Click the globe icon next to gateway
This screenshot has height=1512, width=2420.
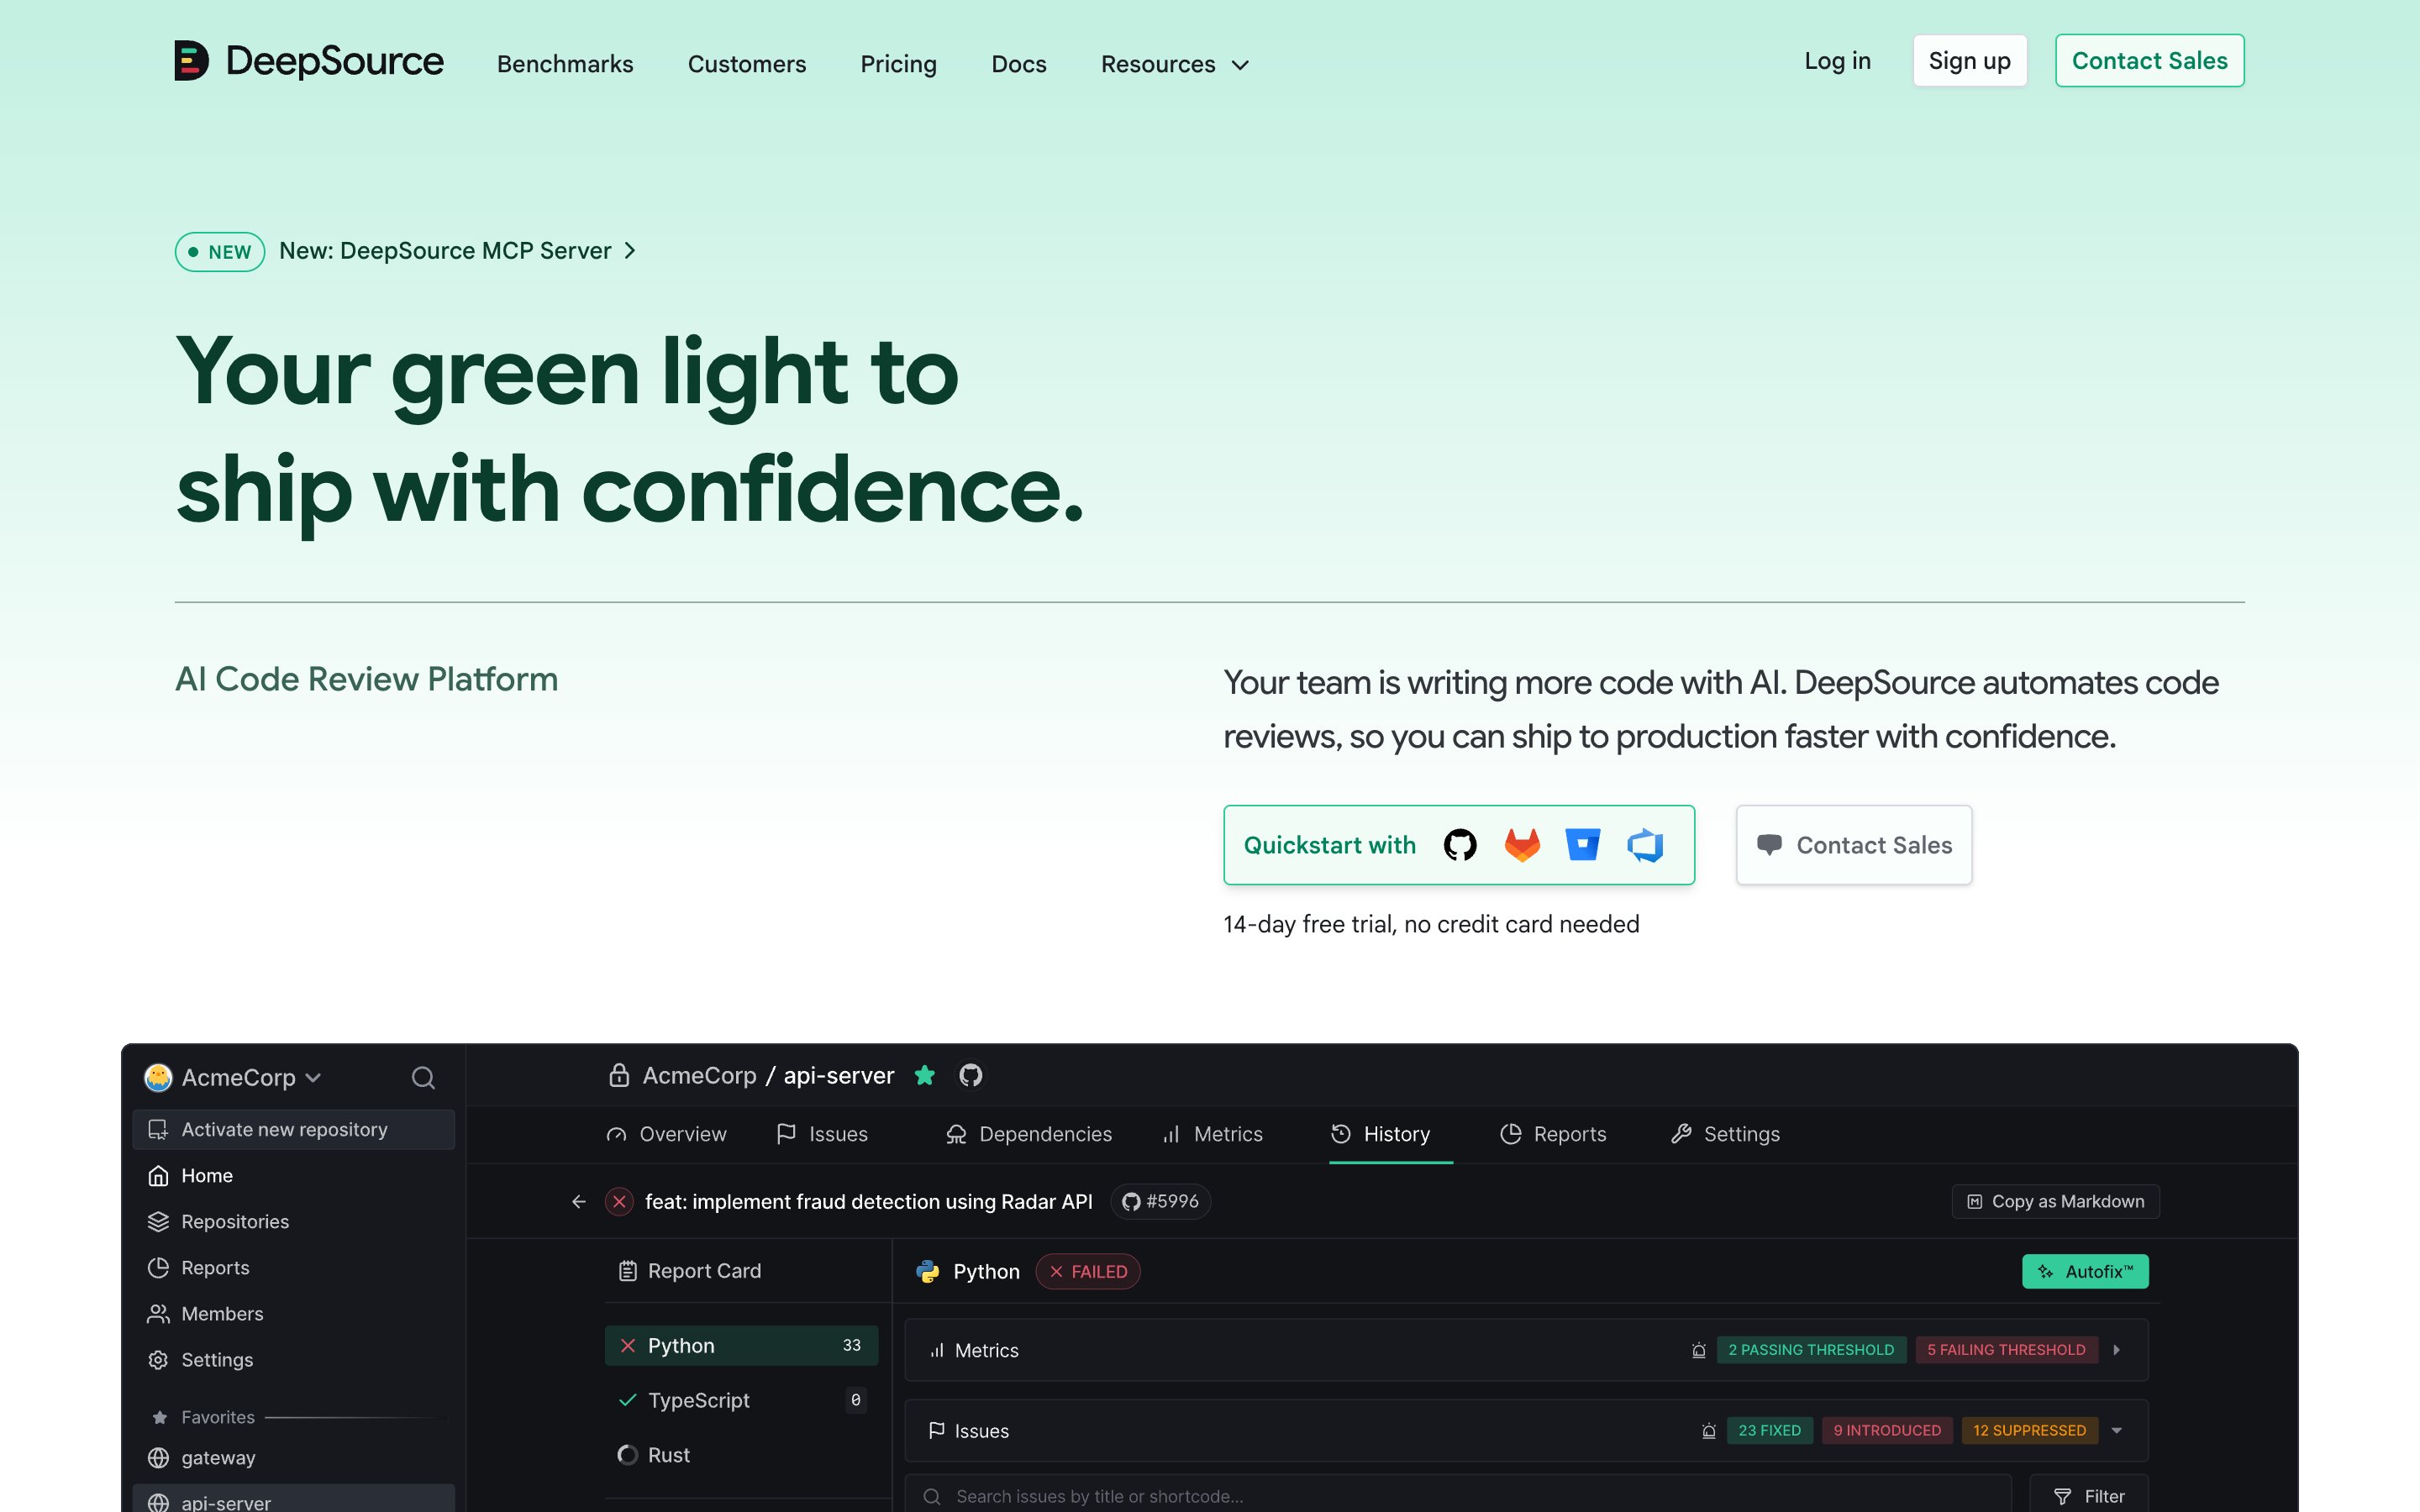(158, 1458)
